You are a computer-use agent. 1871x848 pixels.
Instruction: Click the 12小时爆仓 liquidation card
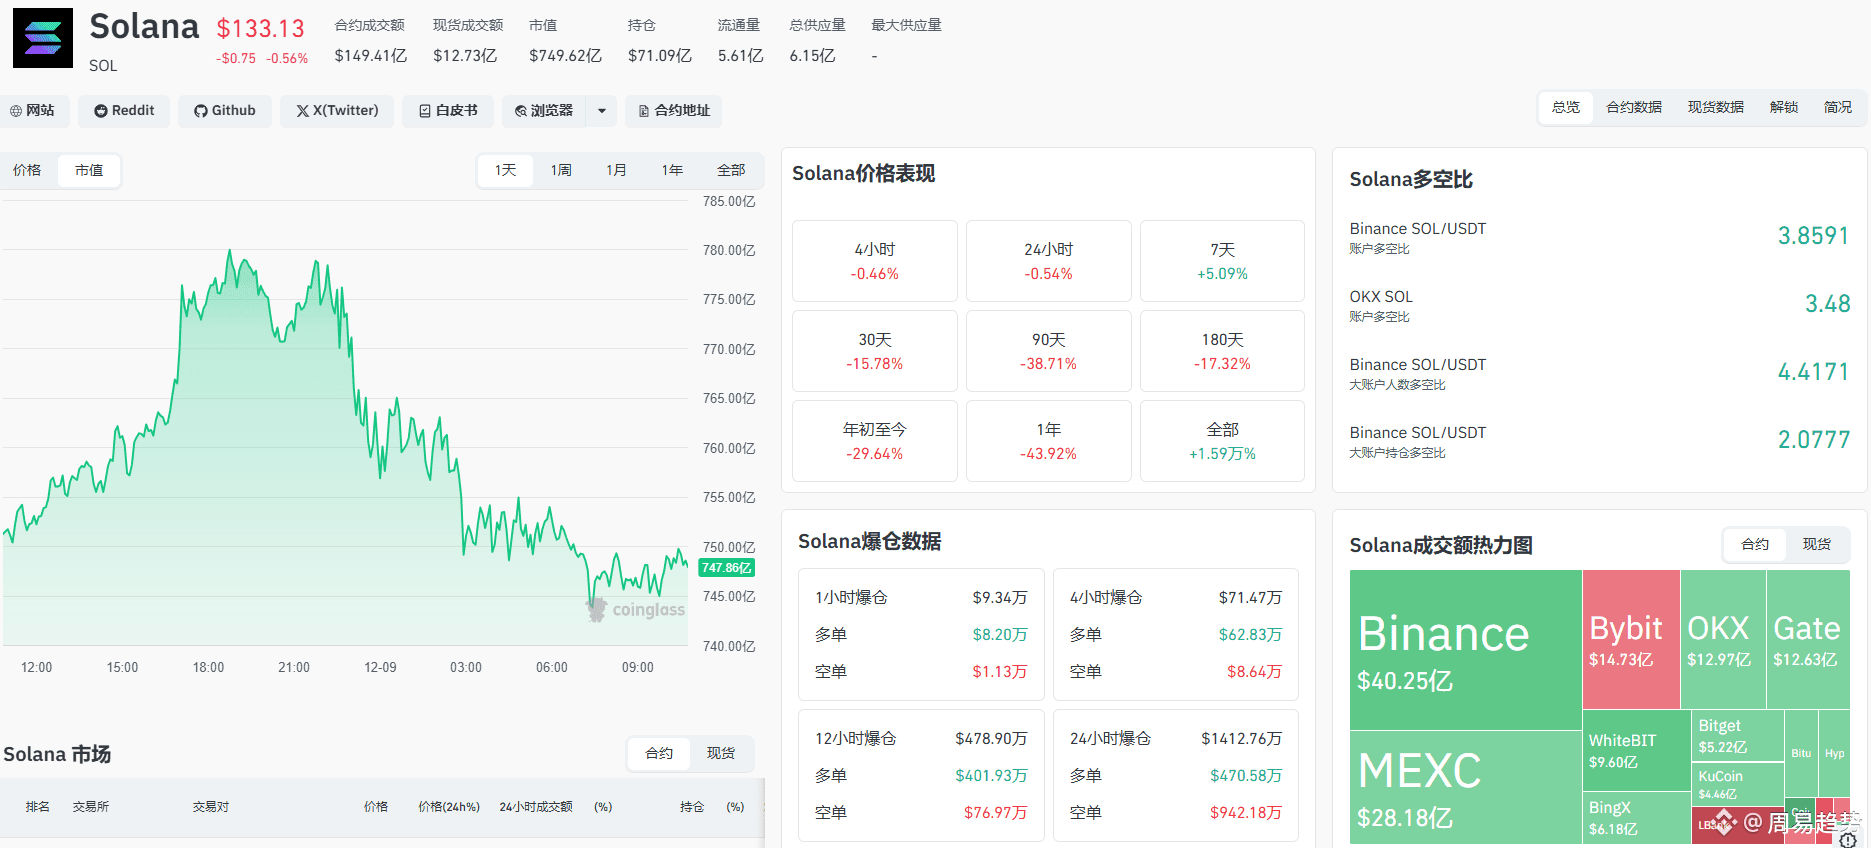pos(921,775)
